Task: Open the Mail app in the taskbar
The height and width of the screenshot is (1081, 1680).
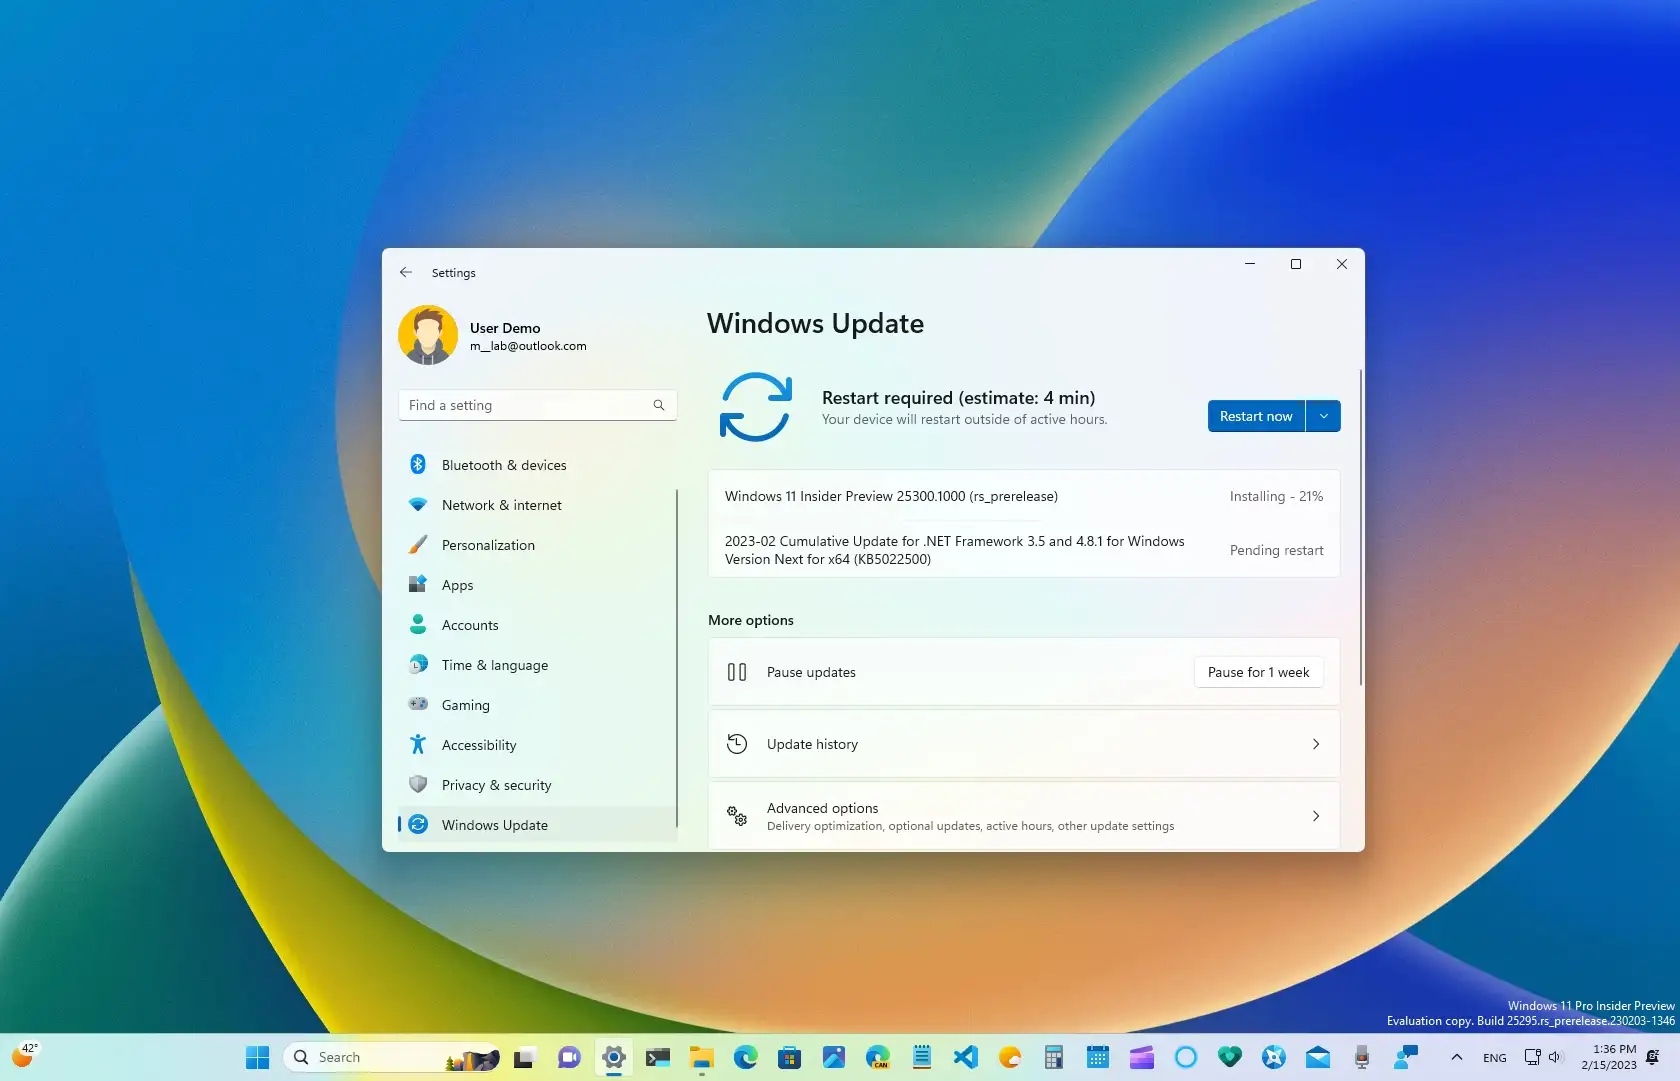Action: 1317,1057
